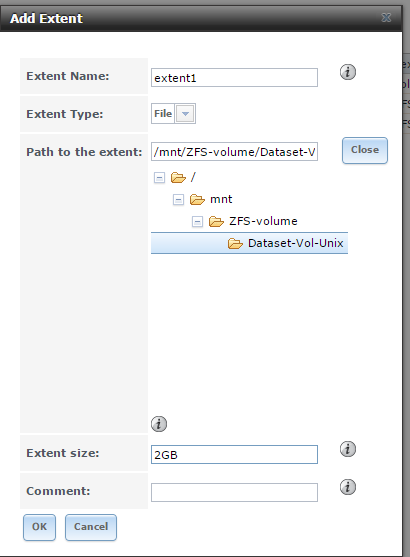Click the info icon beside Extent size
The image size is (410, 557).
[348, 449]
